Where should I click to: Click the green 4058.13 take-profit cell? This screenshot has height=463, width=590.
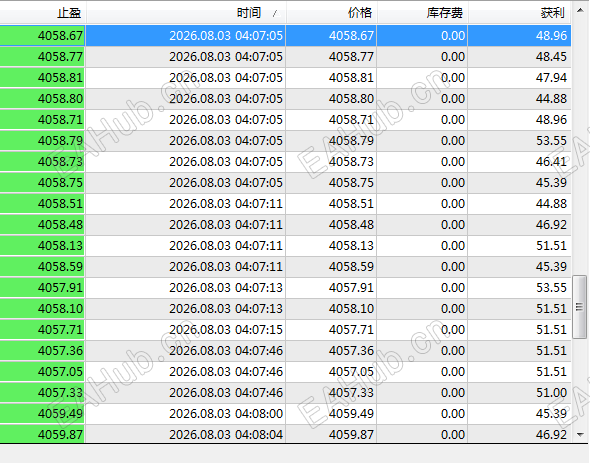pos(43,246)
